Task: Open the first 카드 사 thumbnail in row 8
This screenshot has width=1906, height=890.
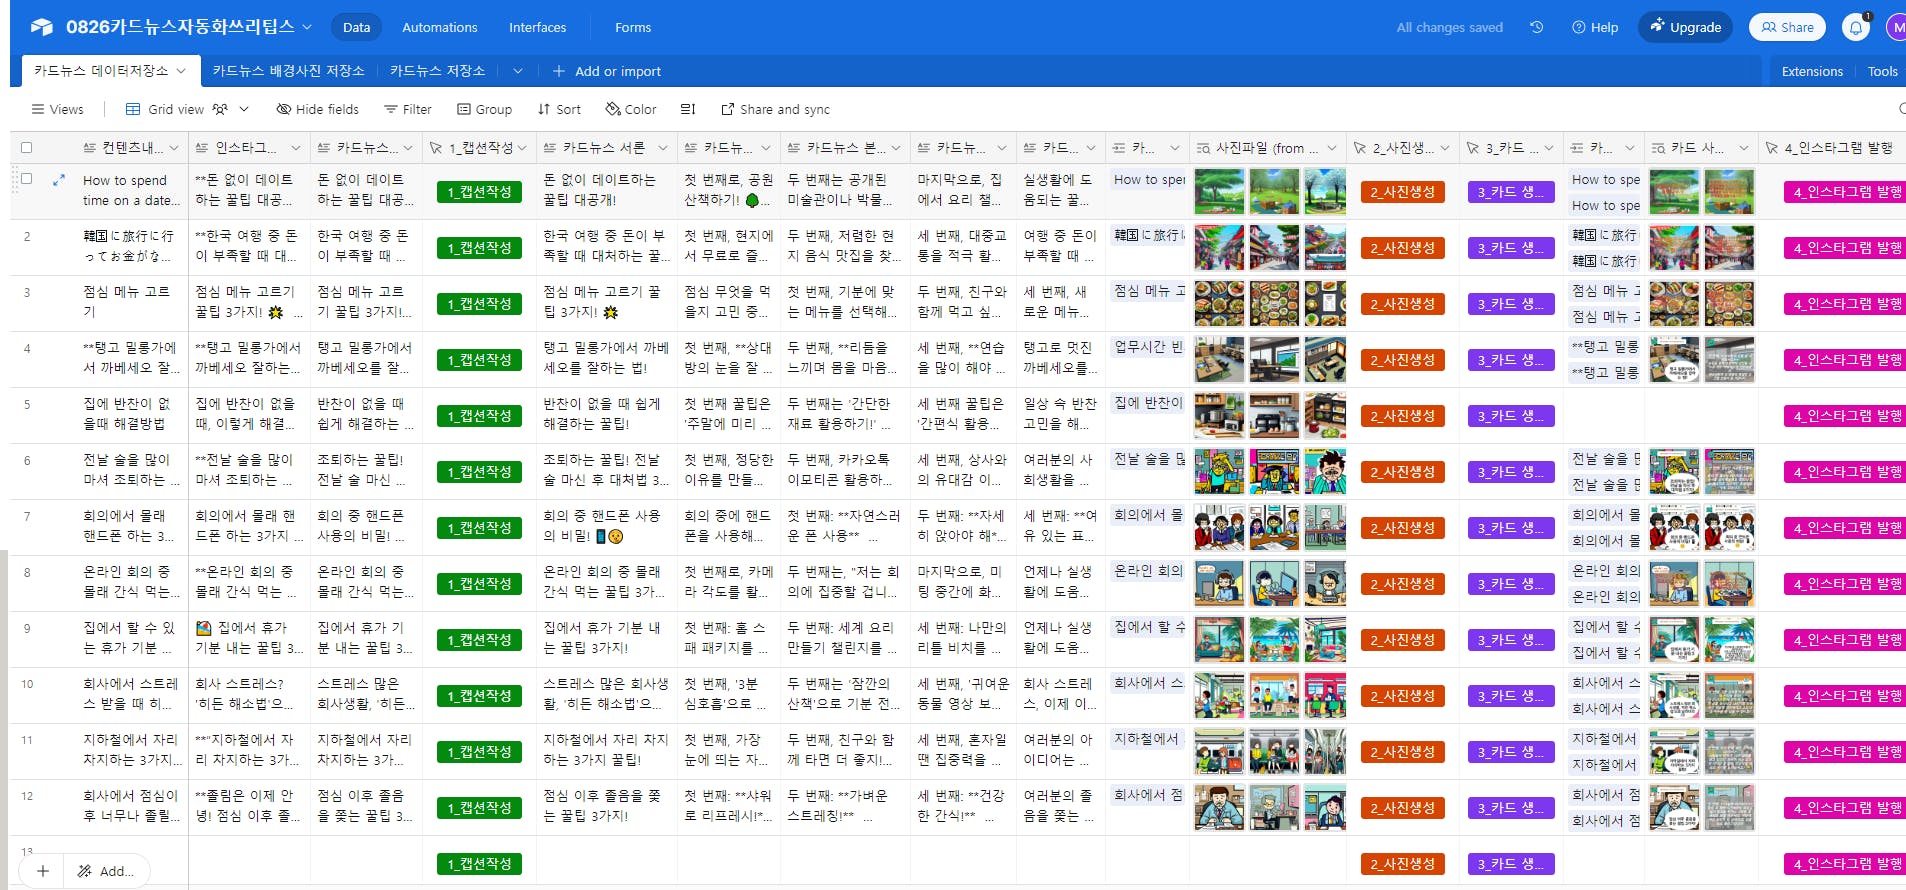Action: tap(1674, 583)
